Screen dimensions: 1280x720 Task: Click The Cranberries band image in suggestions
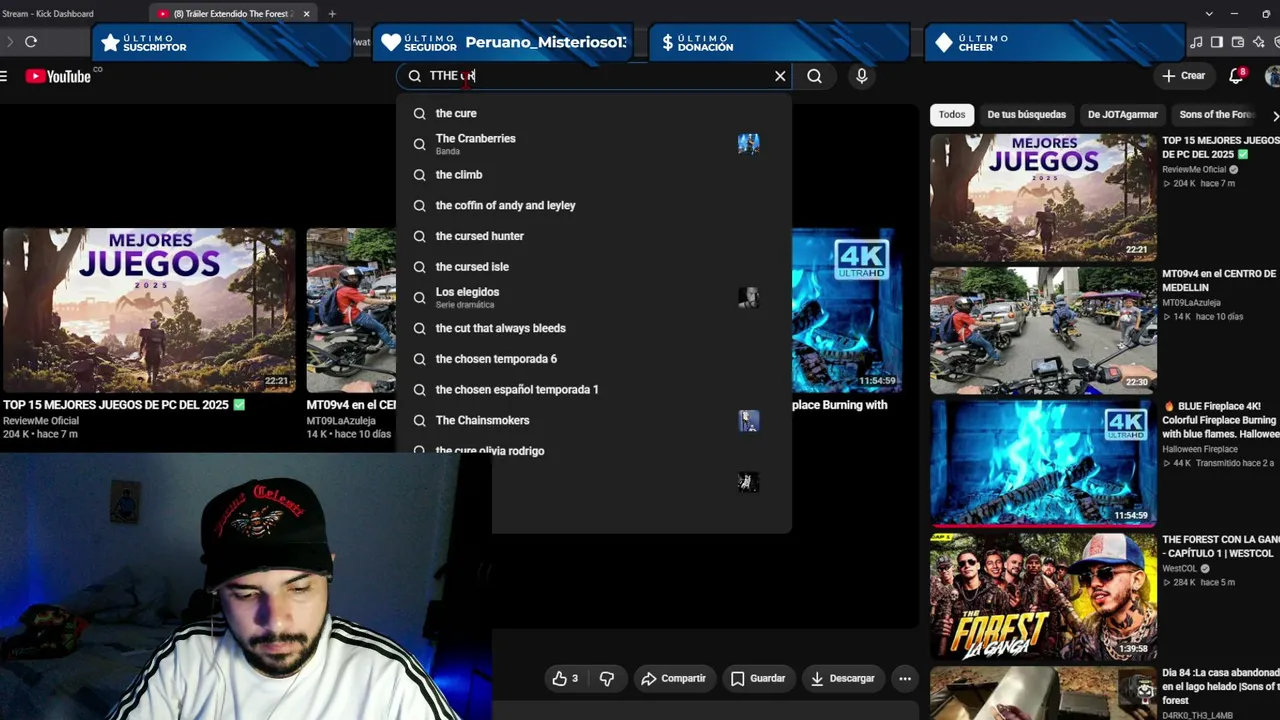click(748, 144)
